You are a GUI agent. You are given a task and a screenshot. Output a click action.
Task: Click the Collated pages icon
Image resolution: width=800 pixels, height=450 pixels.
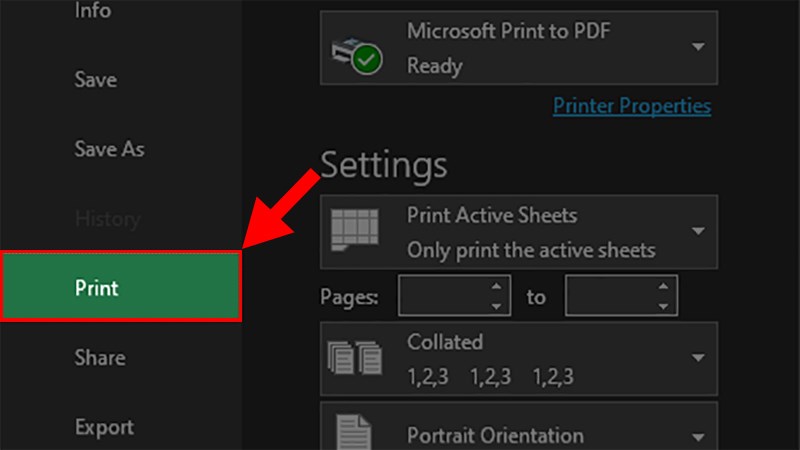point(355,358)
